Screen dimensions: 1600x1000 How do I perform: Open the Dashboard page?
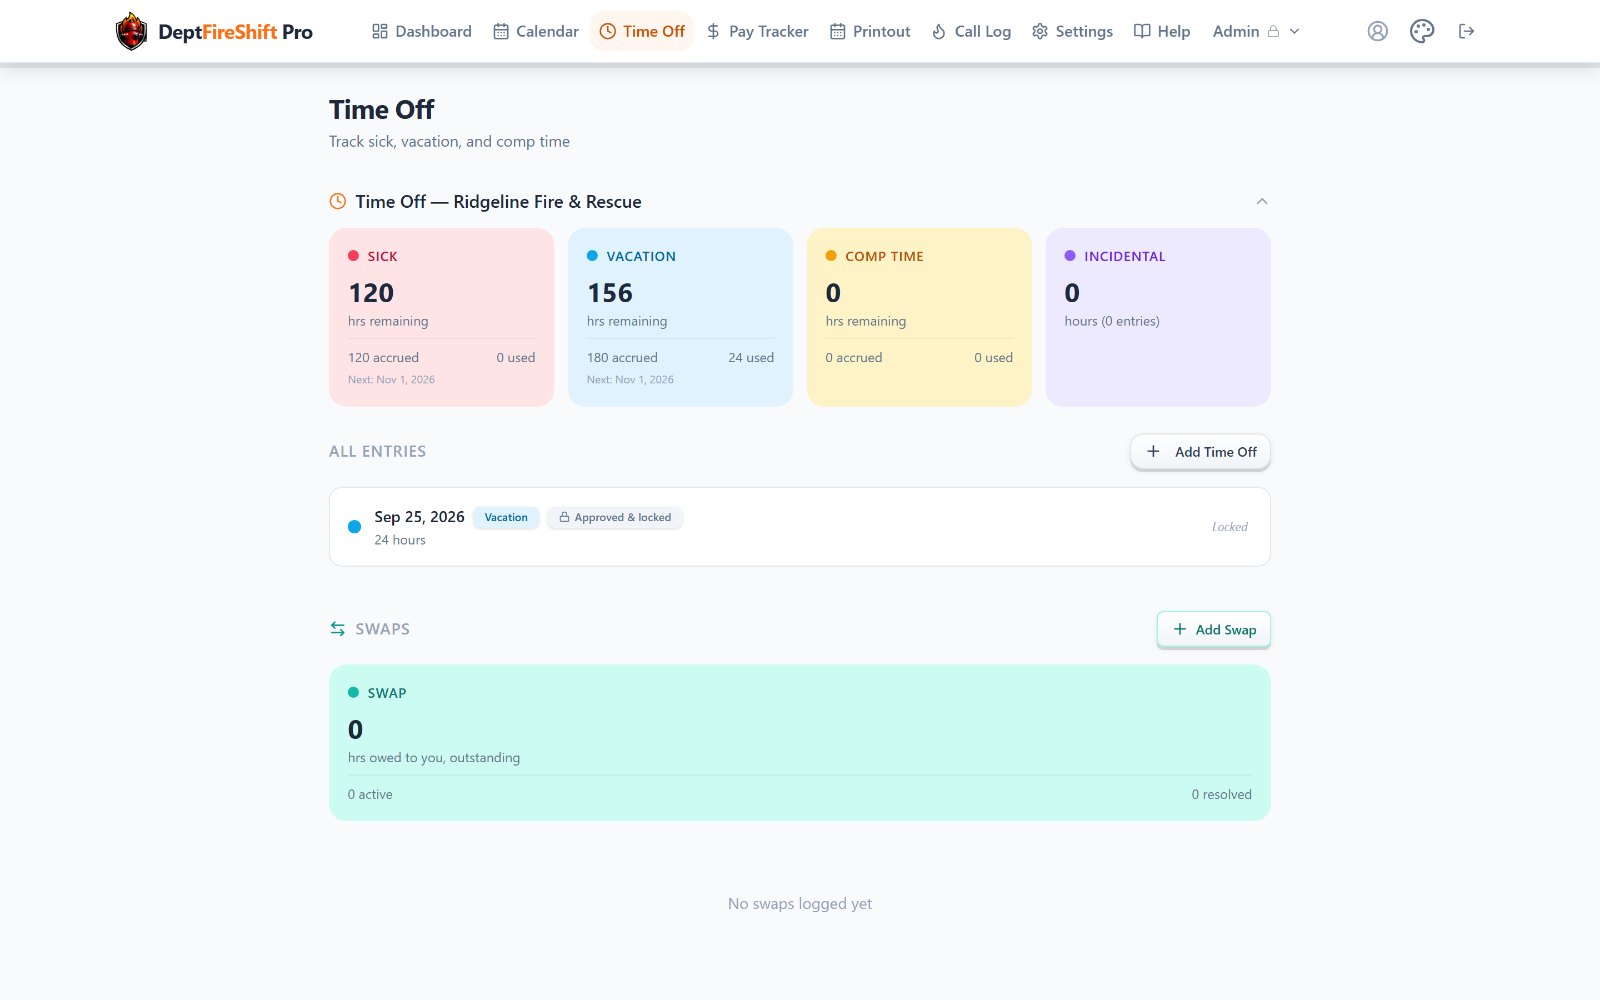(421, 31)
